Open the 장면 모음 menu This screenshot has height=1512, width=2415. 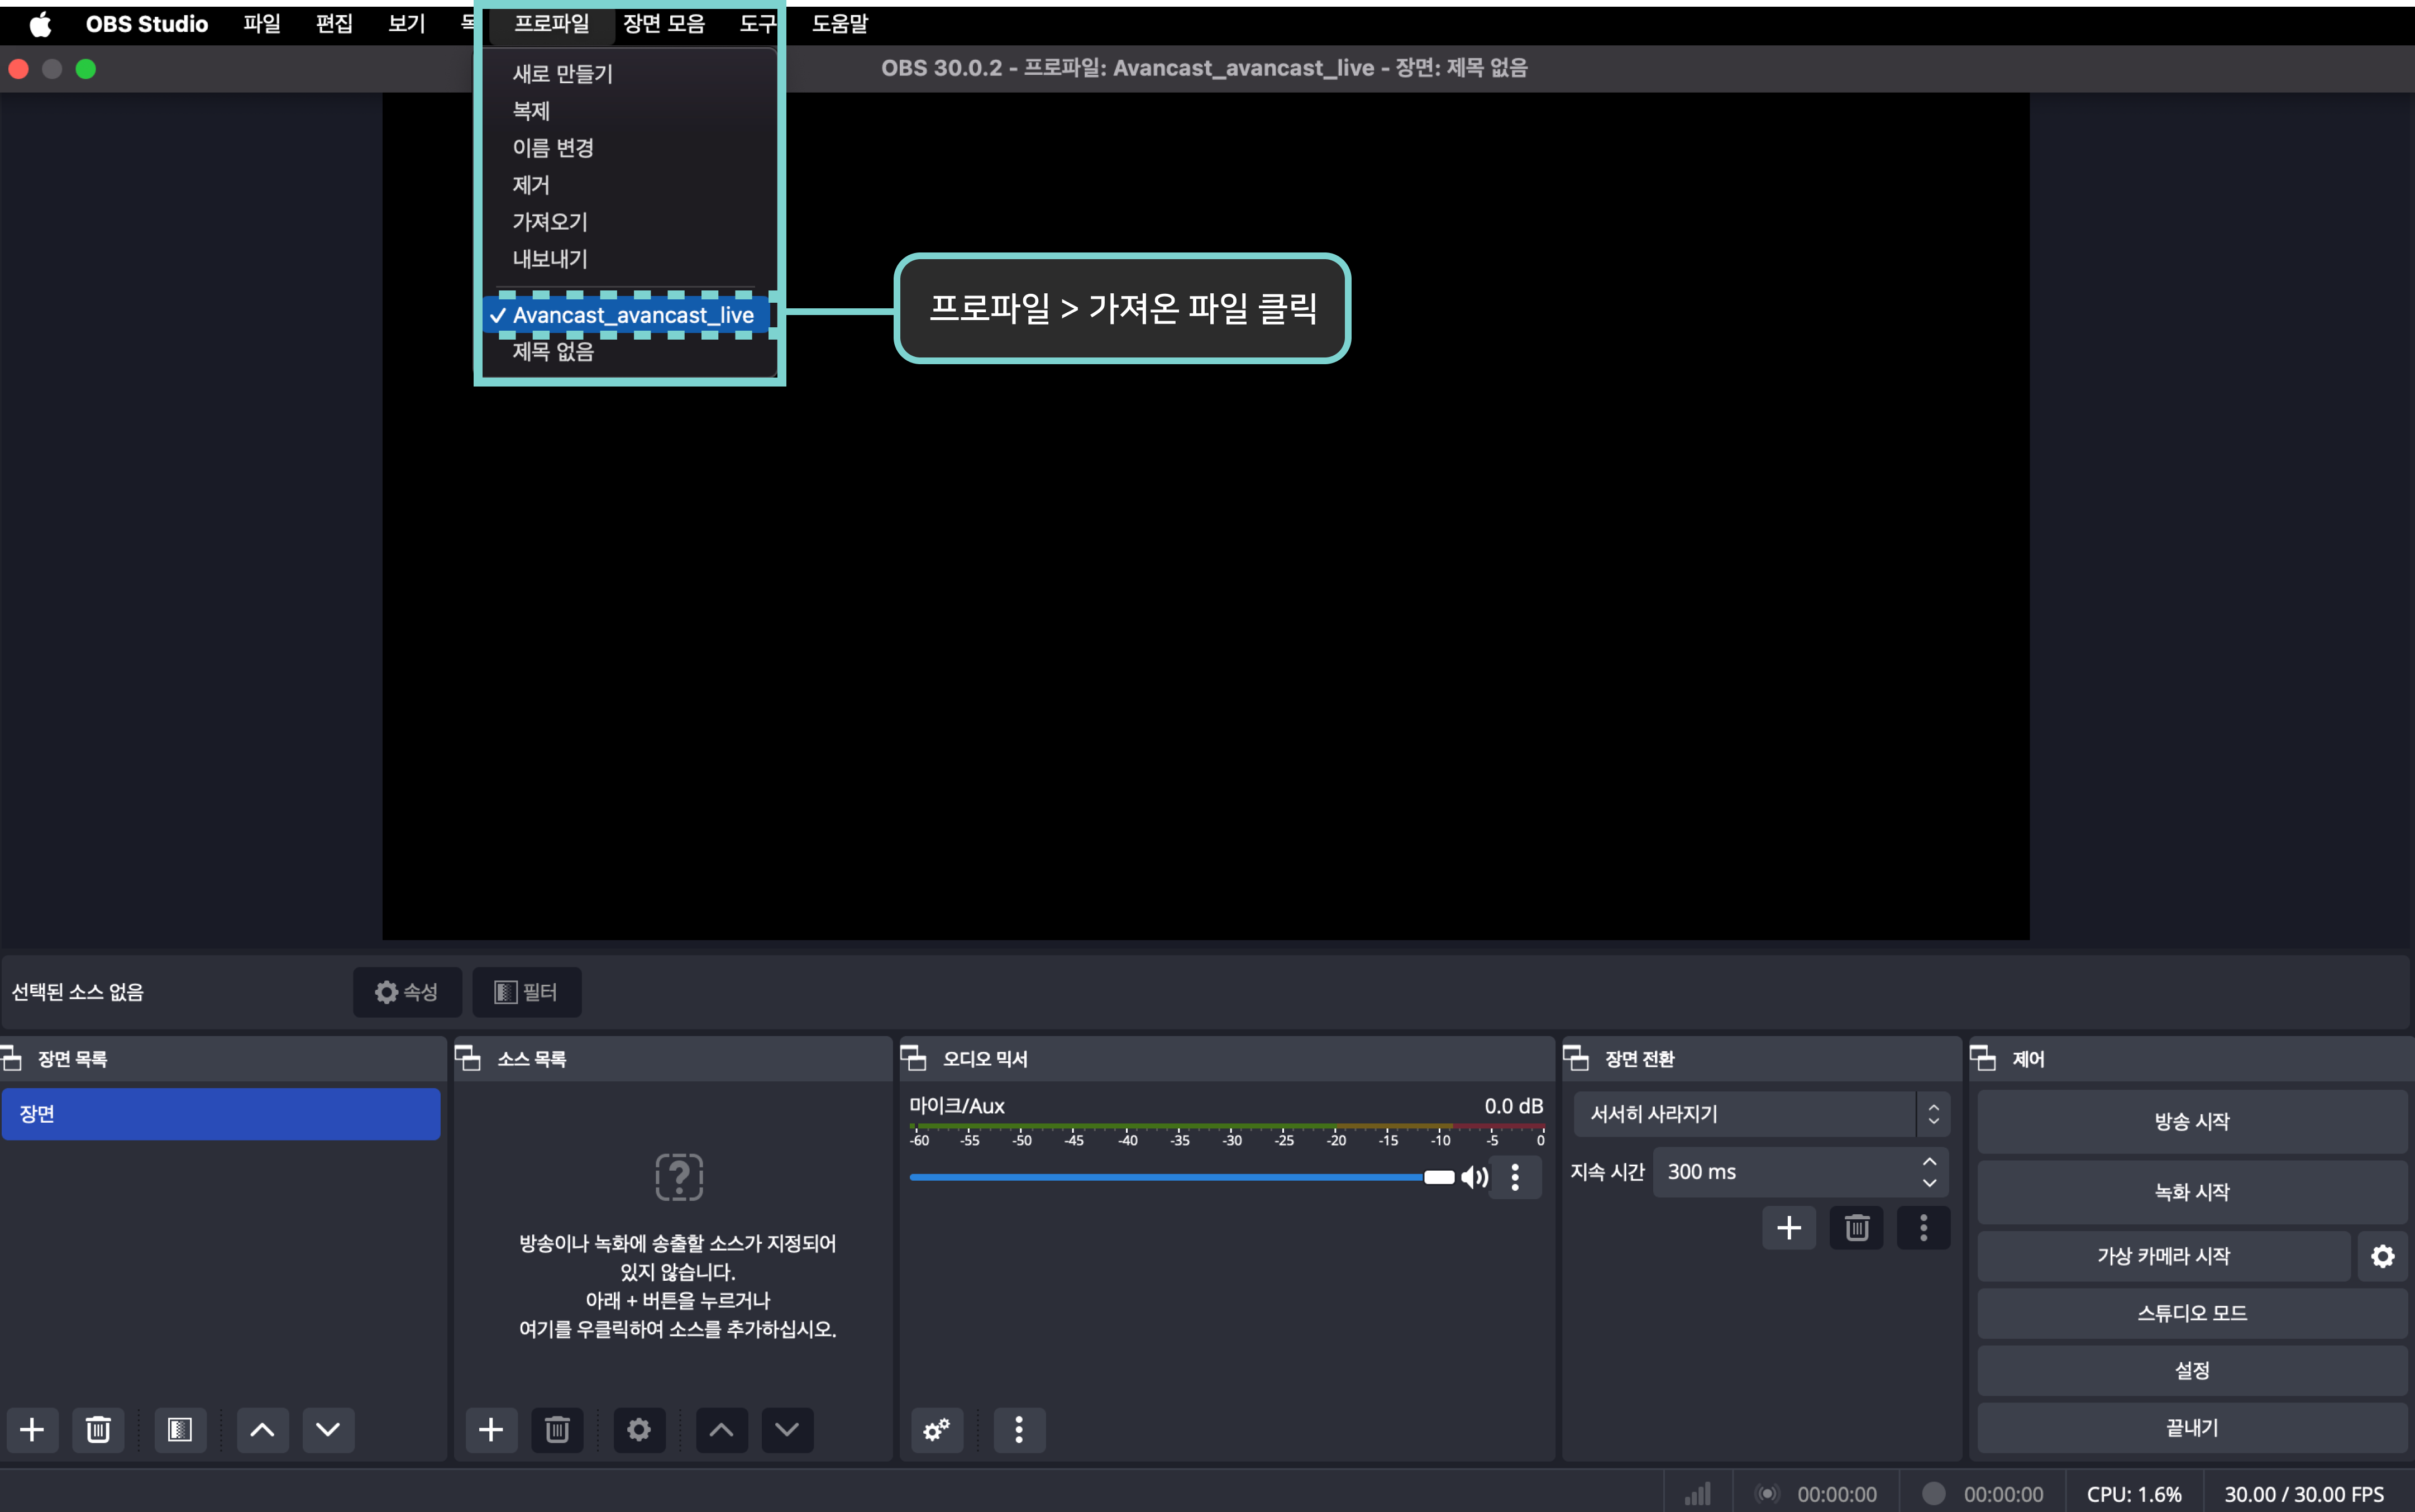(x=664, y=23)
